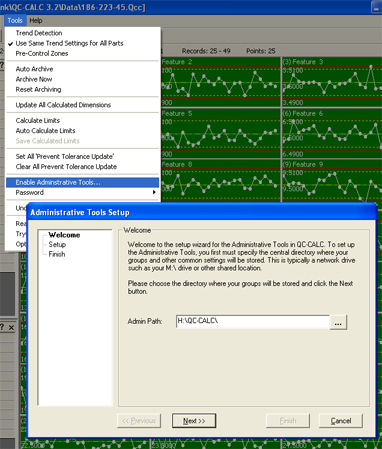382x449 pixels.
Task: Minimize the QC-CALC main window
Action: pos(377,7)
